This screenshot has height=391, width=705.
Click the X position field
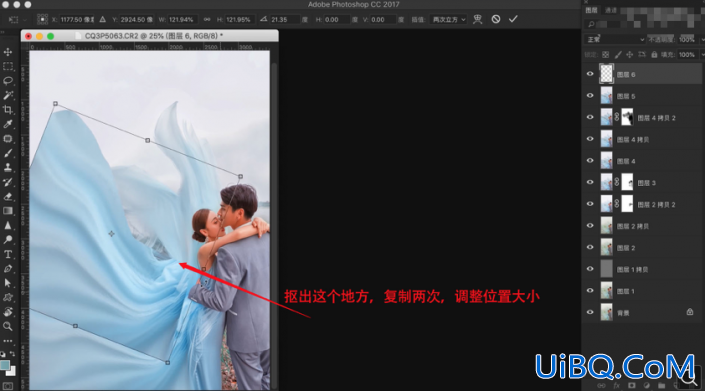tap(77, 19)
